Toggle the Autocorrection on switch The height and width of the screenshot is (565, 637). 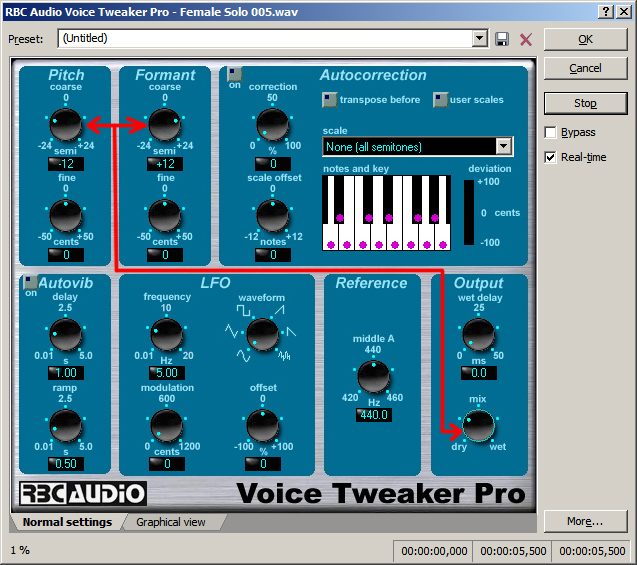pos(234,74)
